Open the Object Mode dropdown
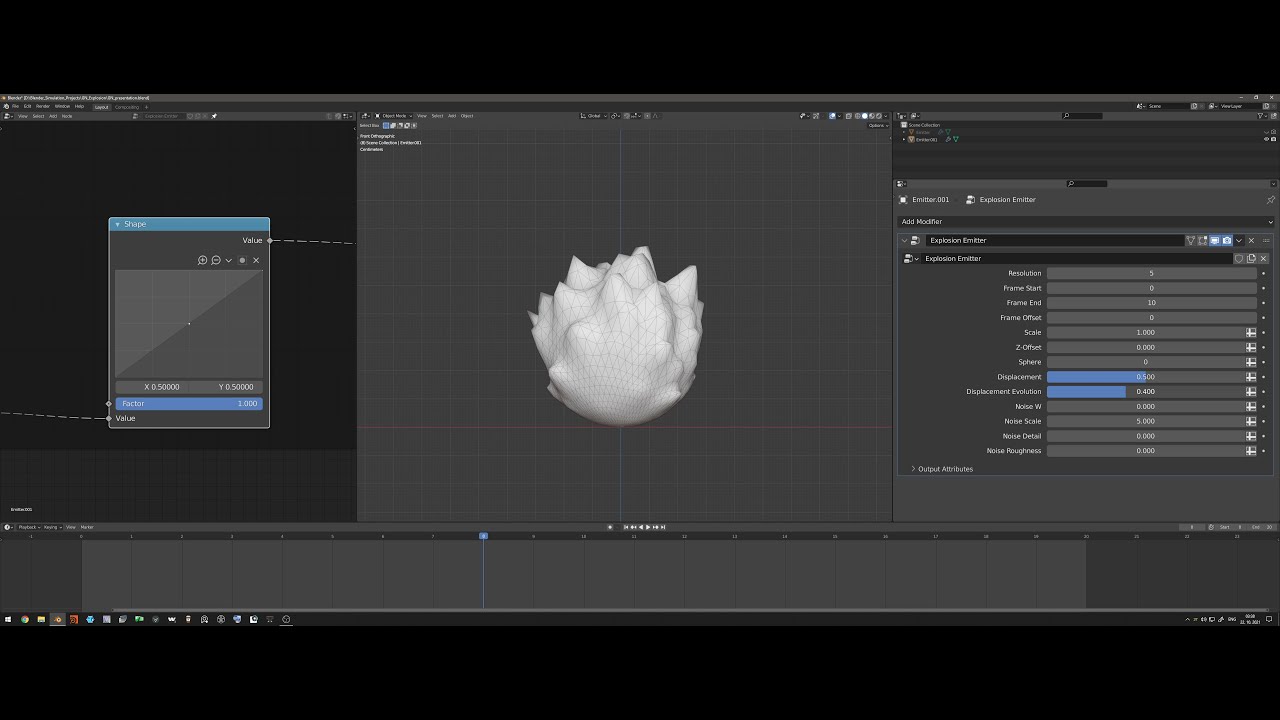Screen dimensions: 1280x720 tap(394, 116)
